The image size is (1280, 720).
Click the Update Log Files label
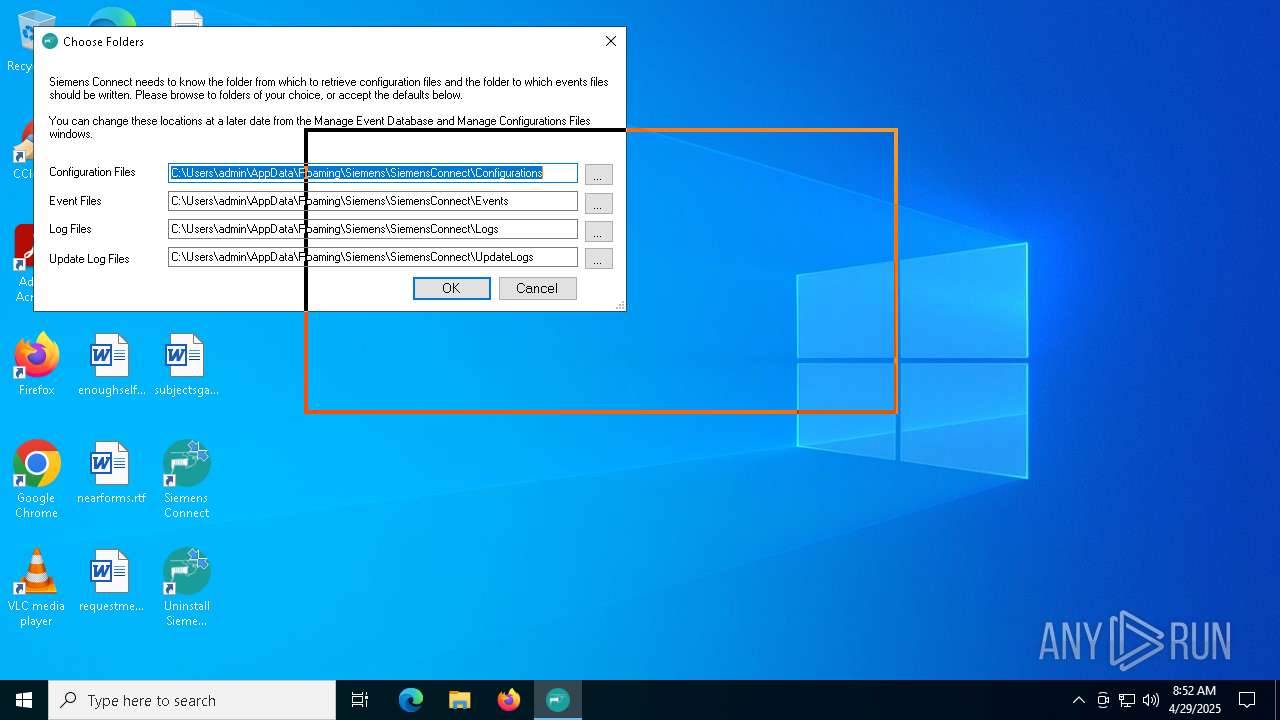89,259
